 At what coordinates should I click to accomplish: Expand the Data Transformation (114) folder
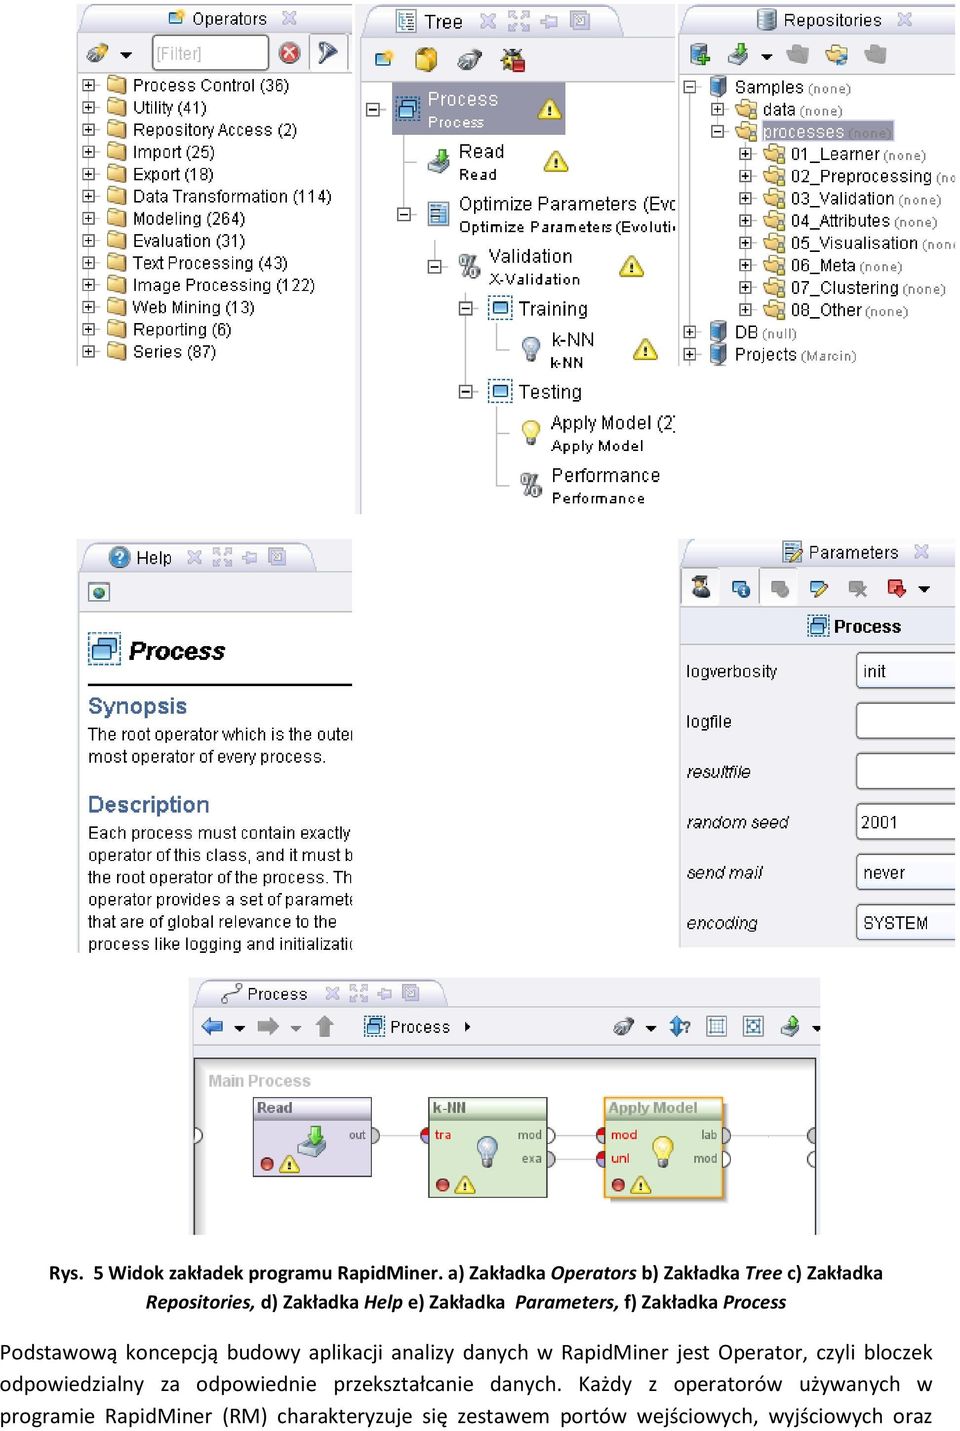click(x=89, y=196)
